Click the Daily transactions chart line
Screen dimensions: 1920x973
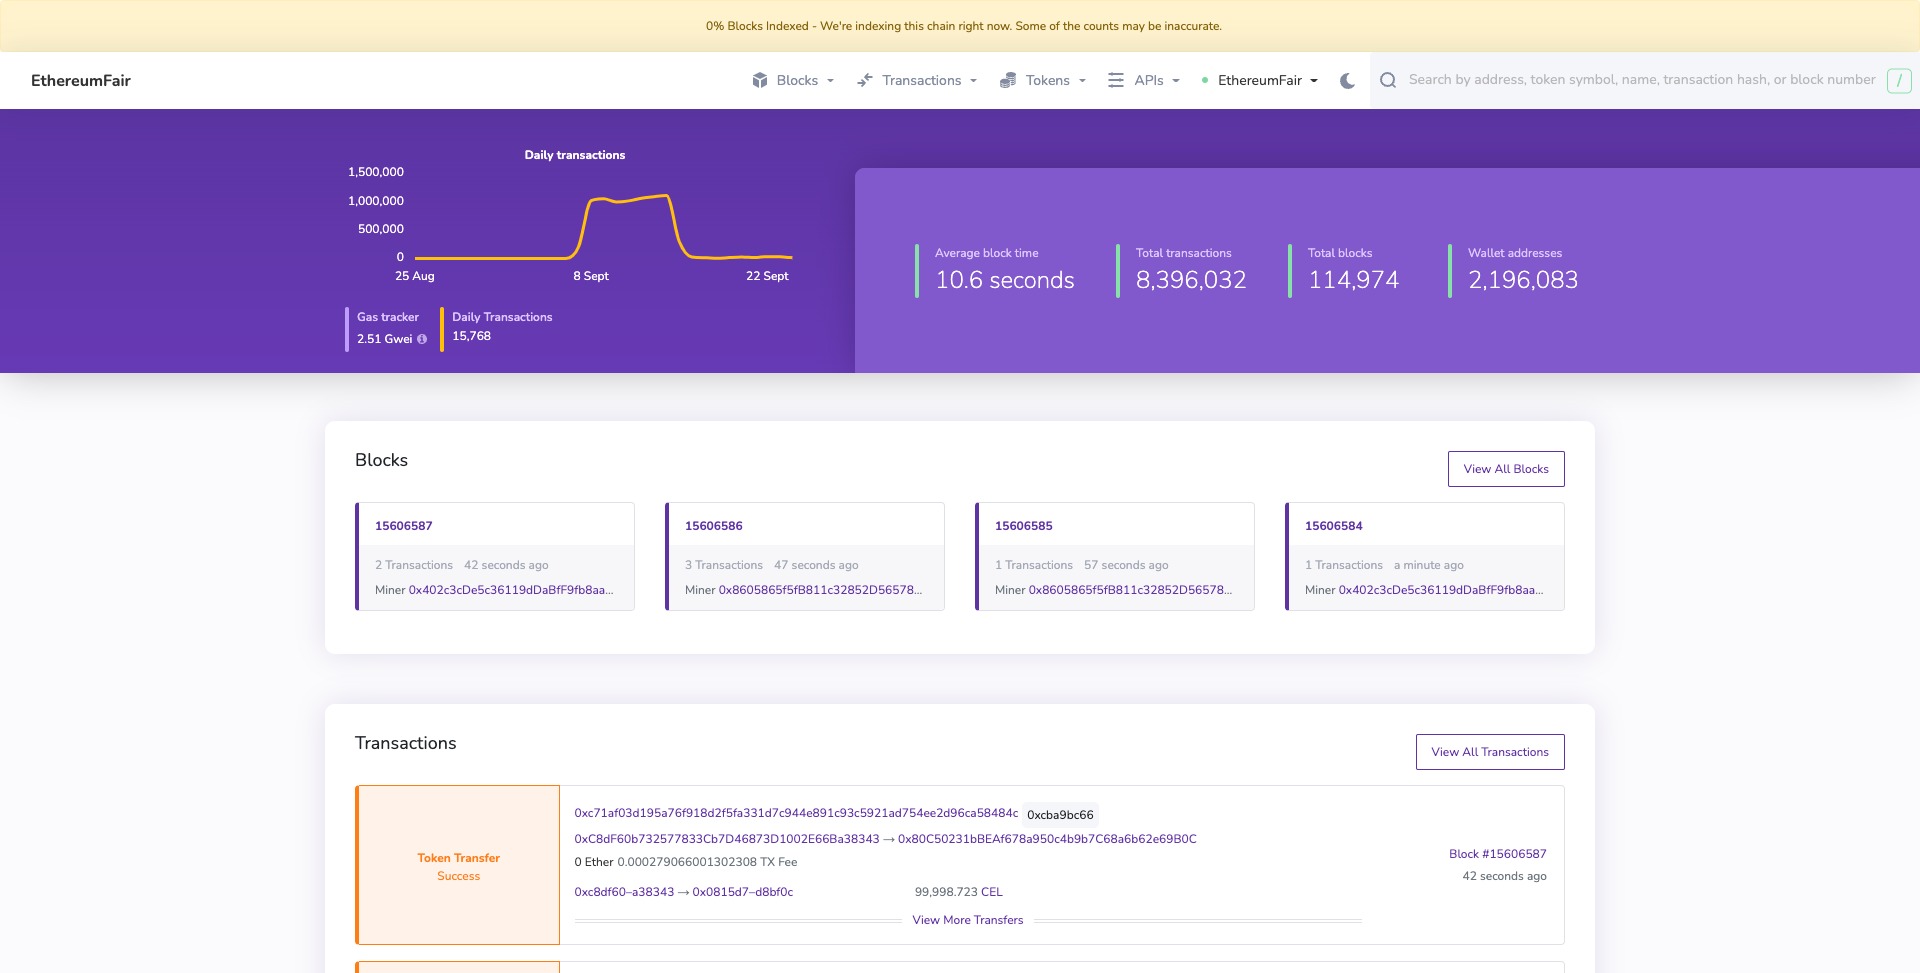[x=630, y=199]
